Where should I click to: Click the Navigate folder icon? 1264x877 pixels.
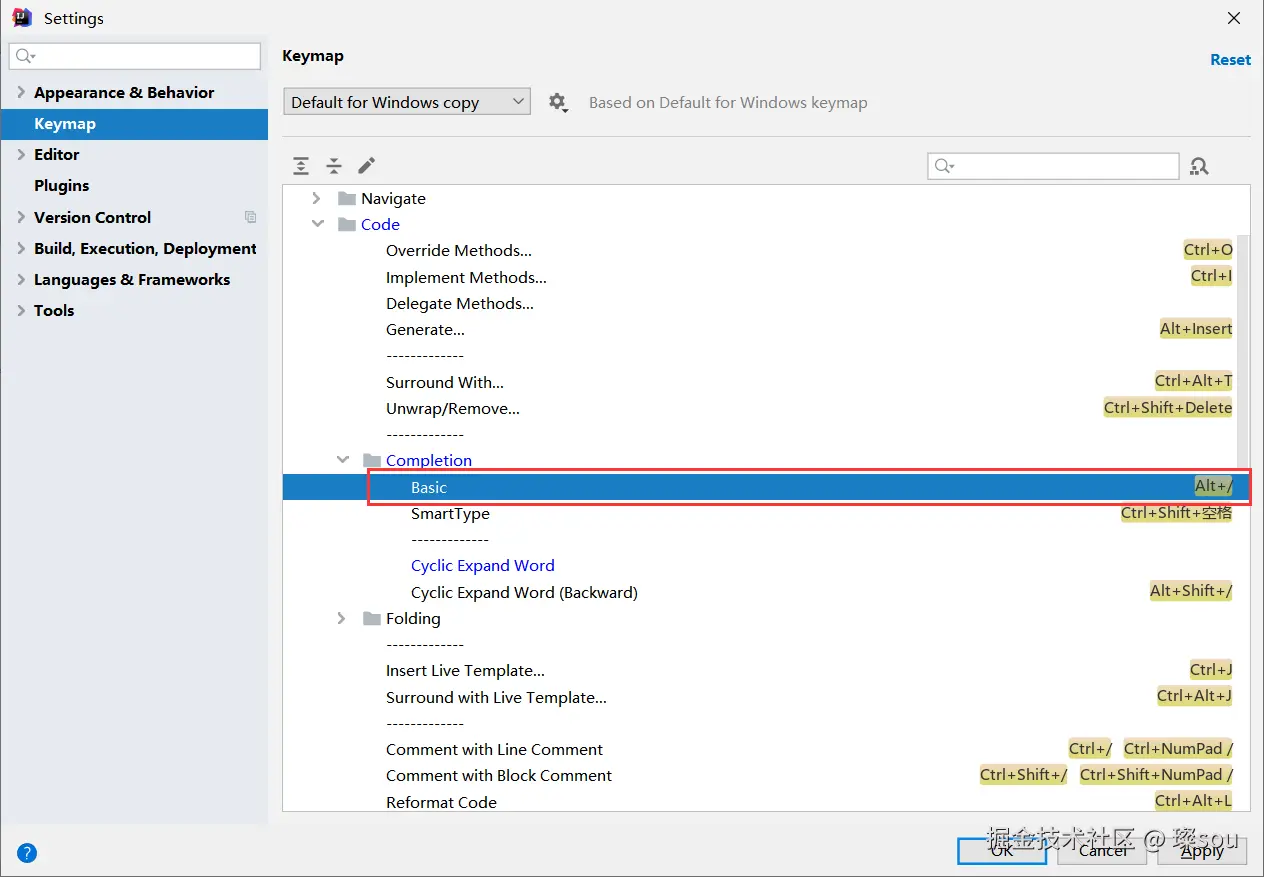coord(347,198)
